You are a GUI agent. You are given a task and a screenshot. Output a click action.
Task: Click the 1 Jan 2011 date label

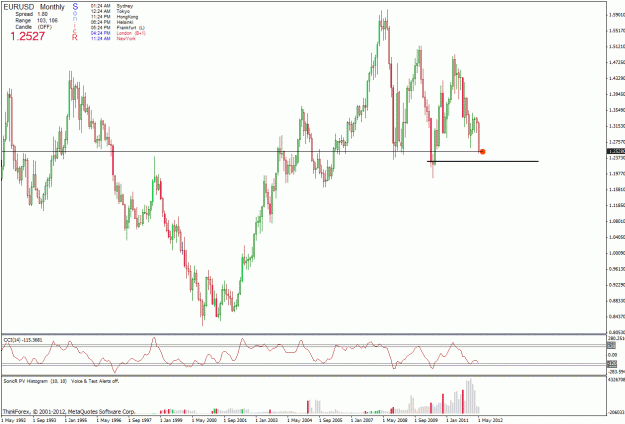[x=457, y=420]
